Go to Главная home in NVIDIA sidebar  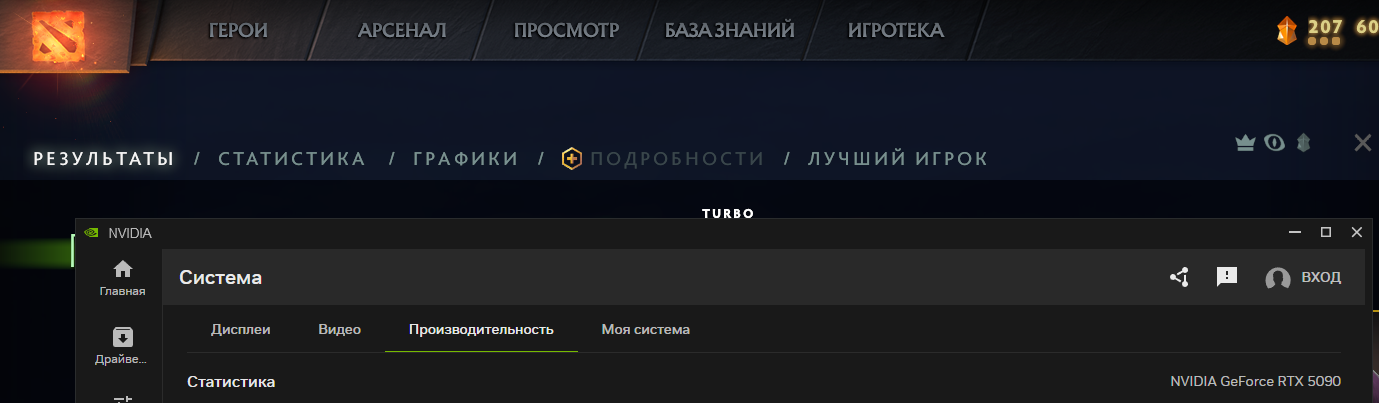(x=123, y=278)
